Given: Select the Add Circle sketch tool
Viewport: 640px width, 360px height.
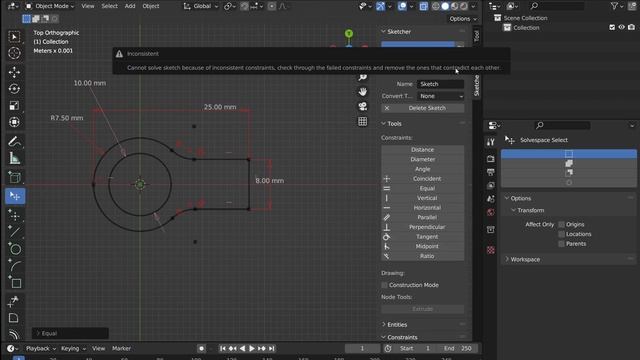Looking at the screenshot, I should [x=14, y=249].
